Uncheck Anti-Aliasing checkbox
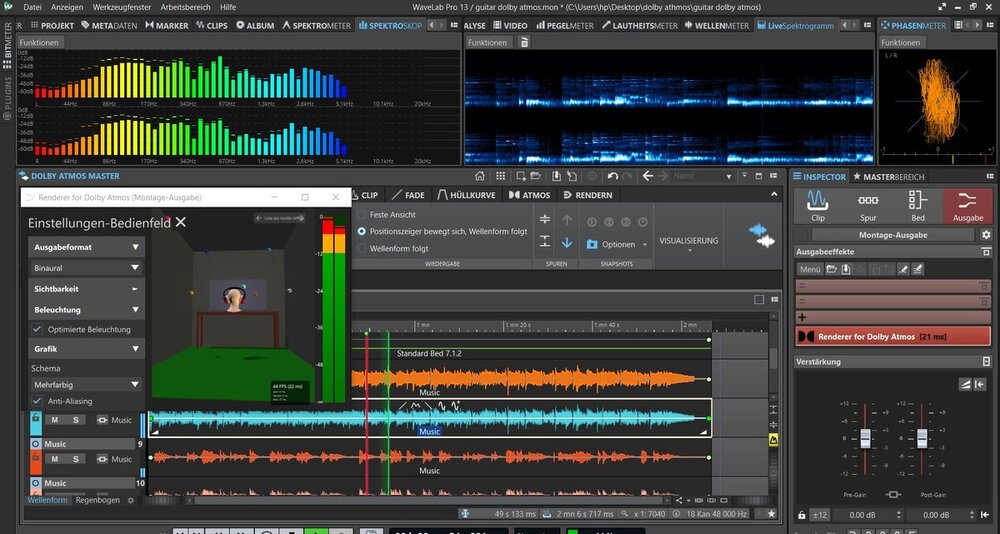Screen dimensions: 1000x534 point(37,401)
